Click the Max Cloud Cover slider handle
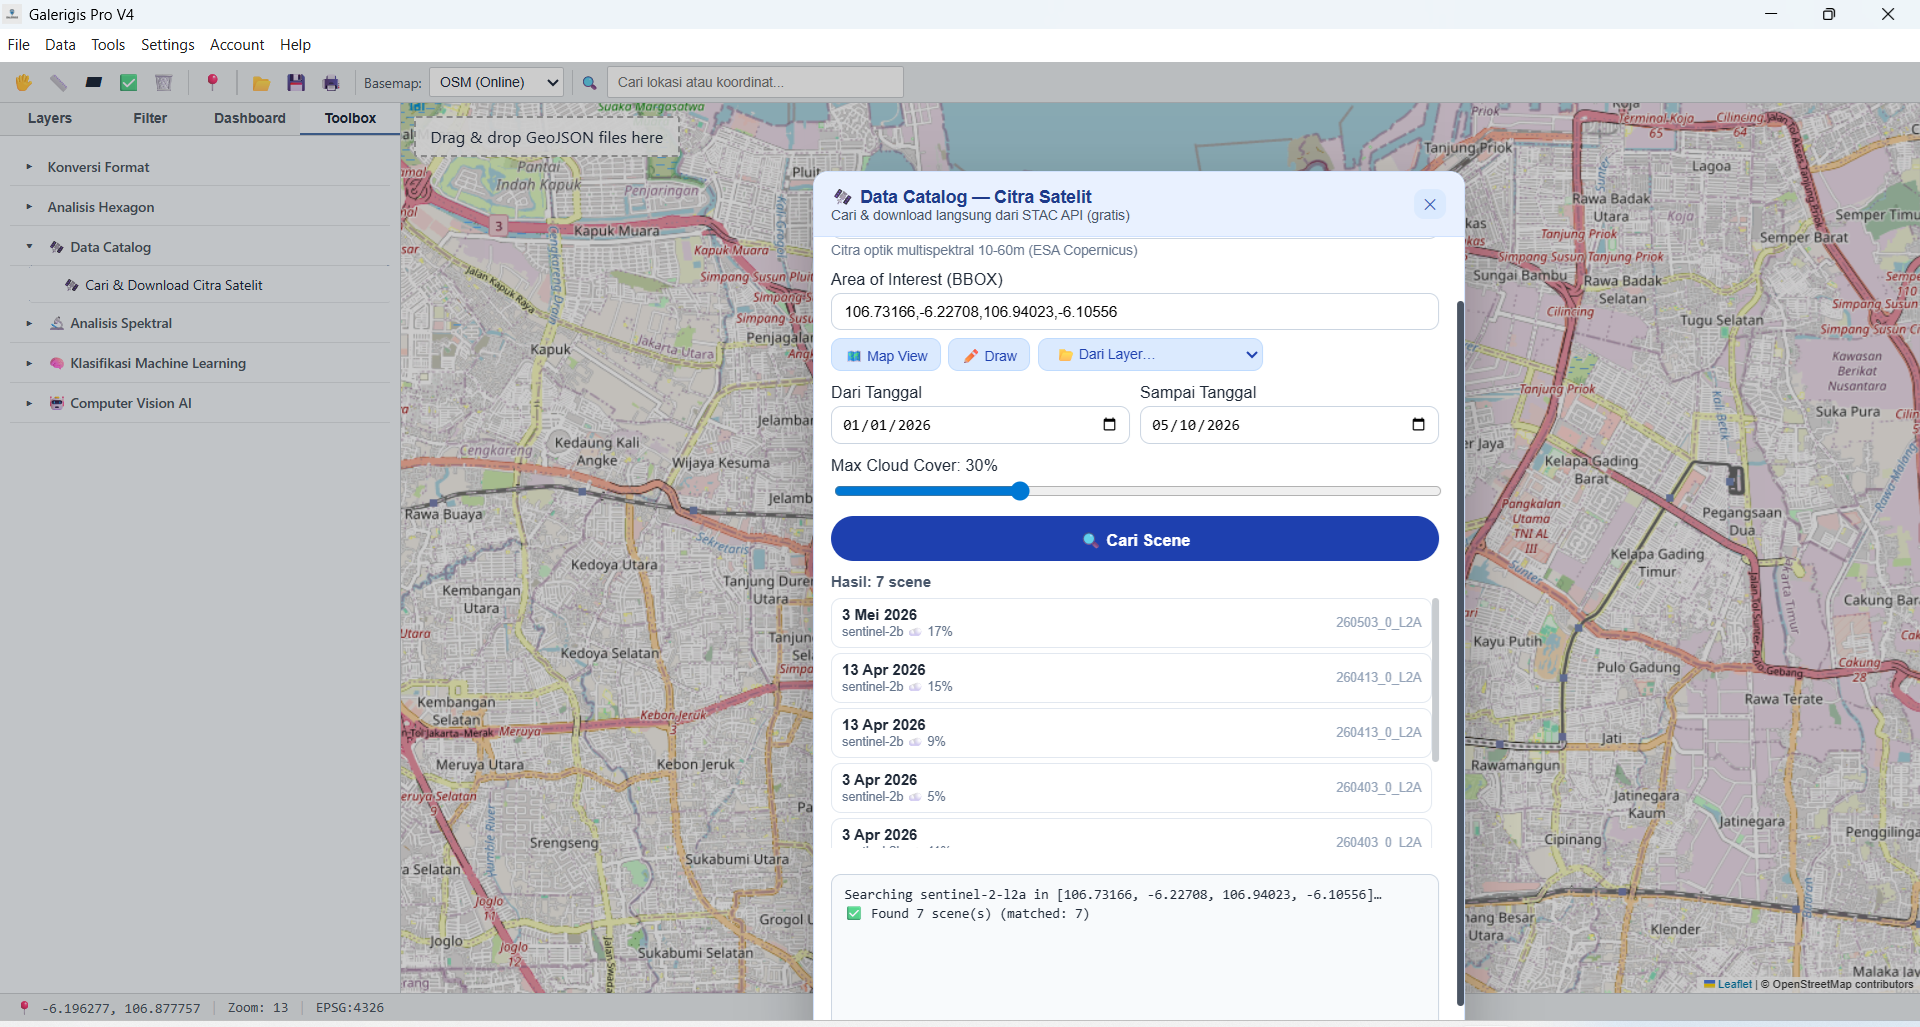 (x=1020, y=491)
